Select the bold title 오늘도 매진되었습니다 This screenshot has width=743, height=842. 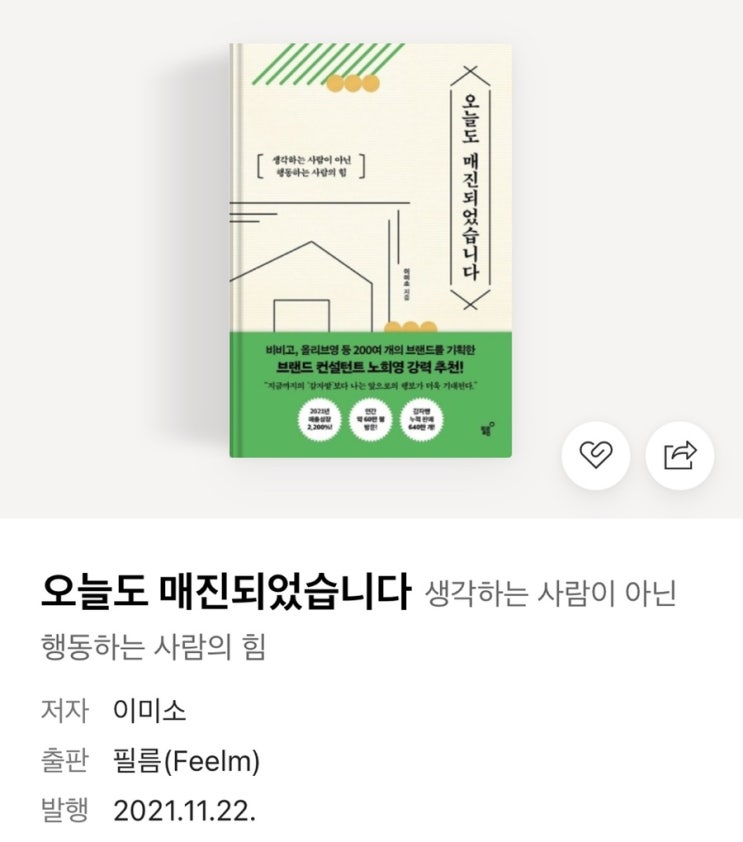click(x=225, y=592)
